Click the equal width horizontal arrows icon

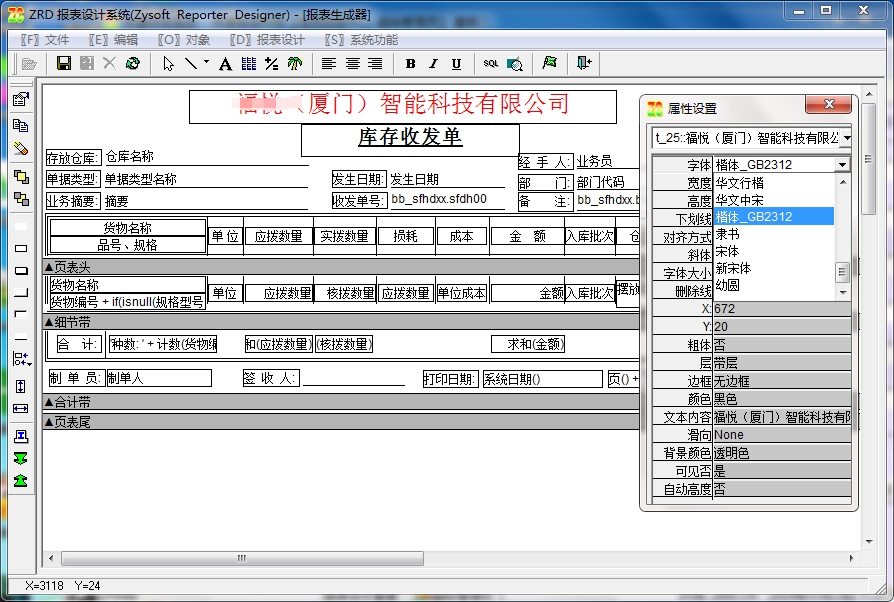[x=21, y=408]
